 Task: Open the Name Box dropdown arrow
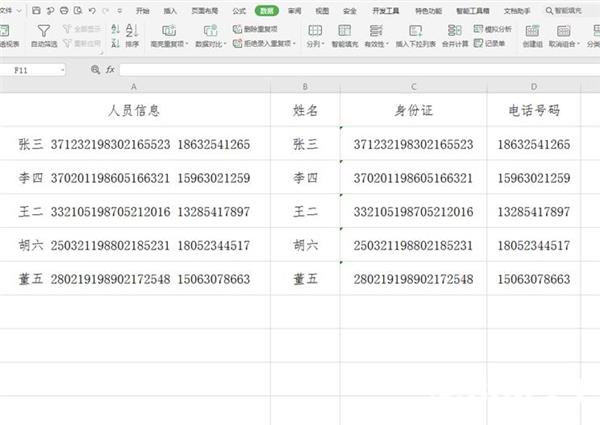coord(62,70)
